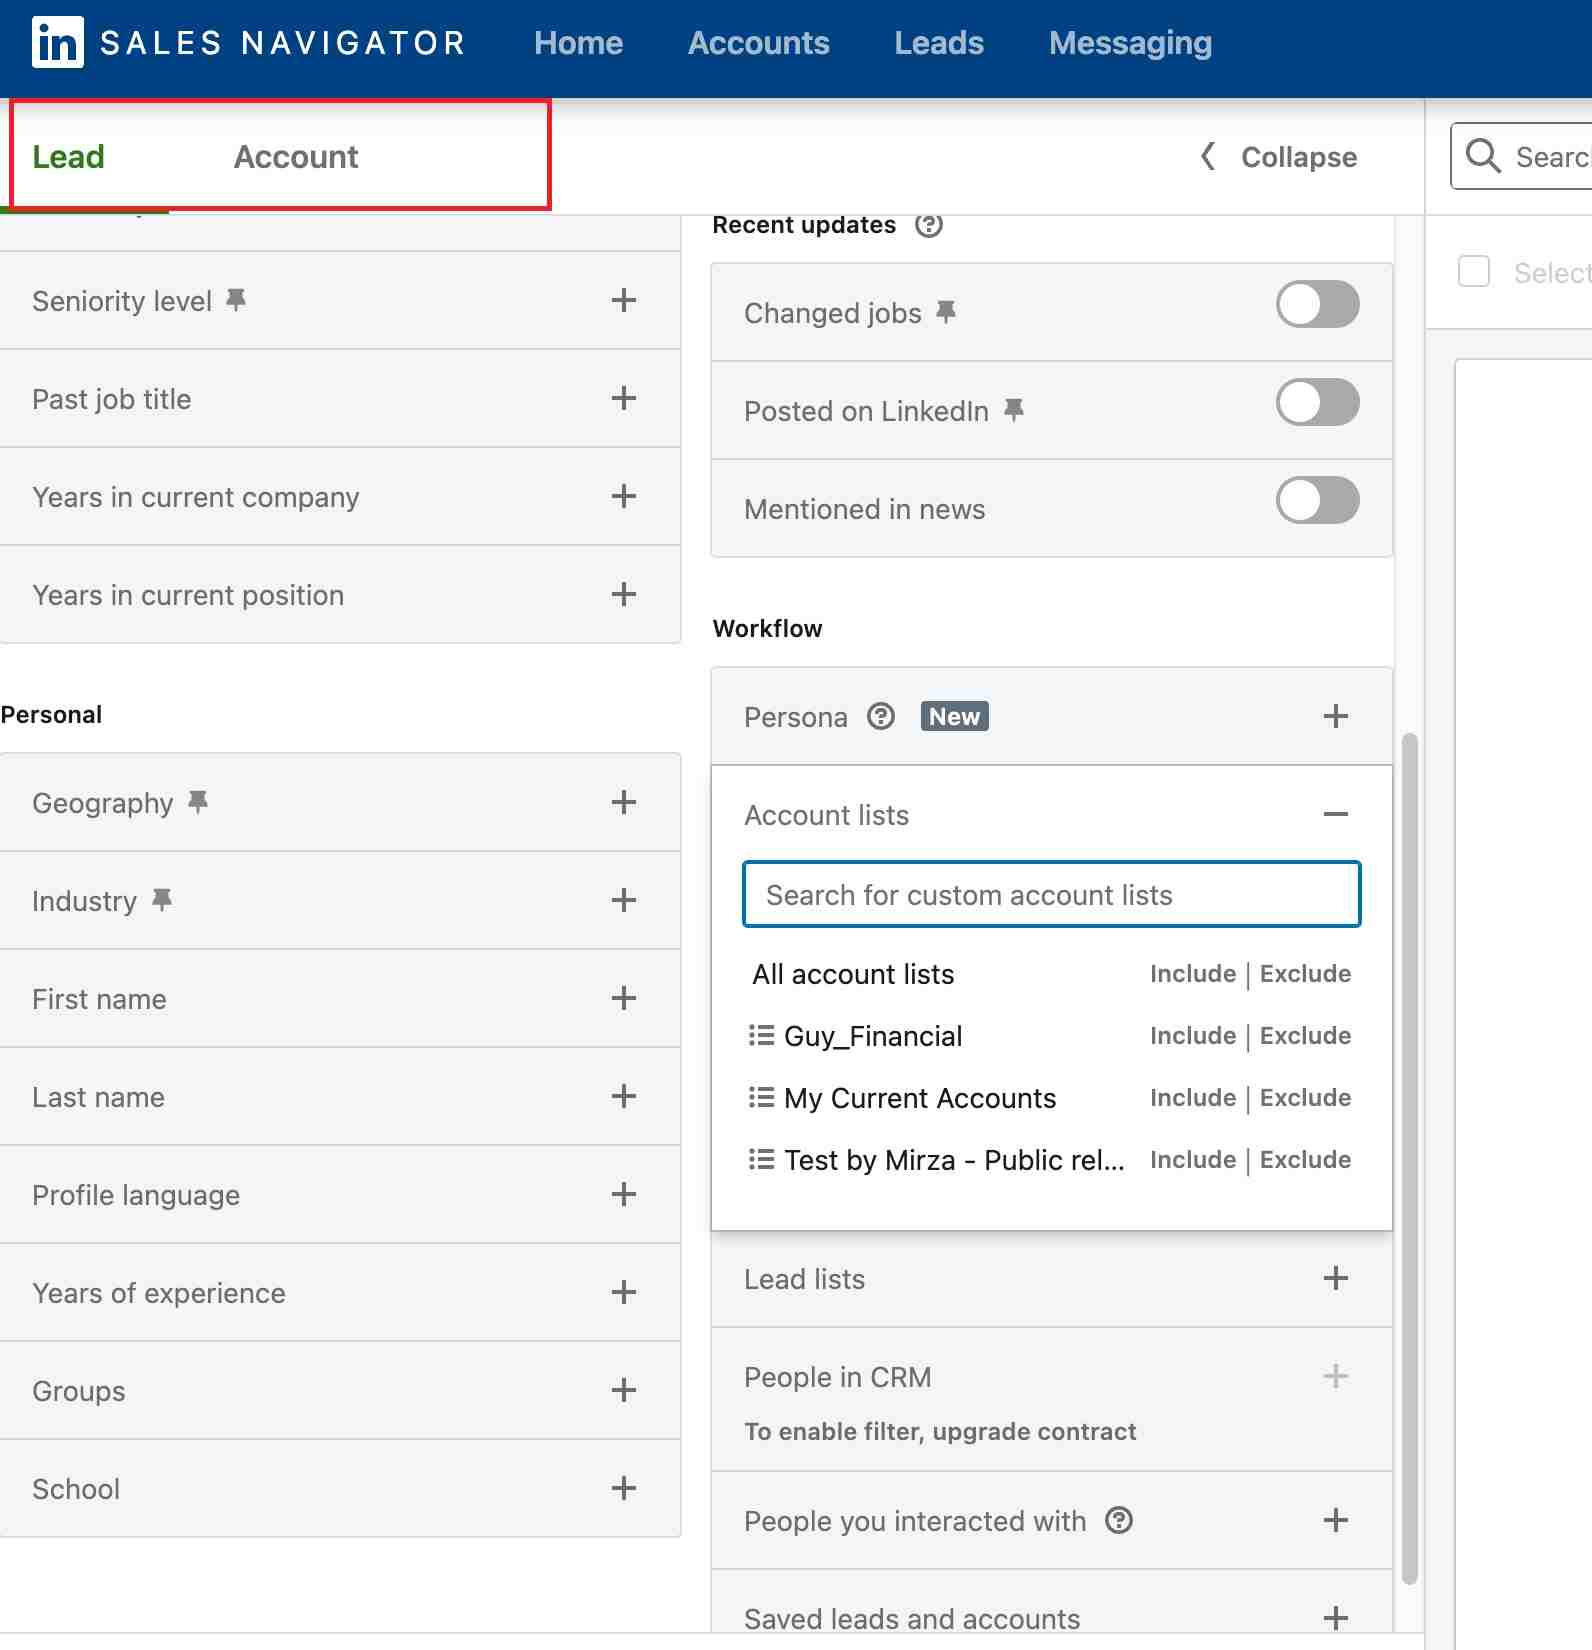Enable the Posted on LinkedIn switch
The height and width of the screenshot is (1650, 1592).
point(1317,402)
